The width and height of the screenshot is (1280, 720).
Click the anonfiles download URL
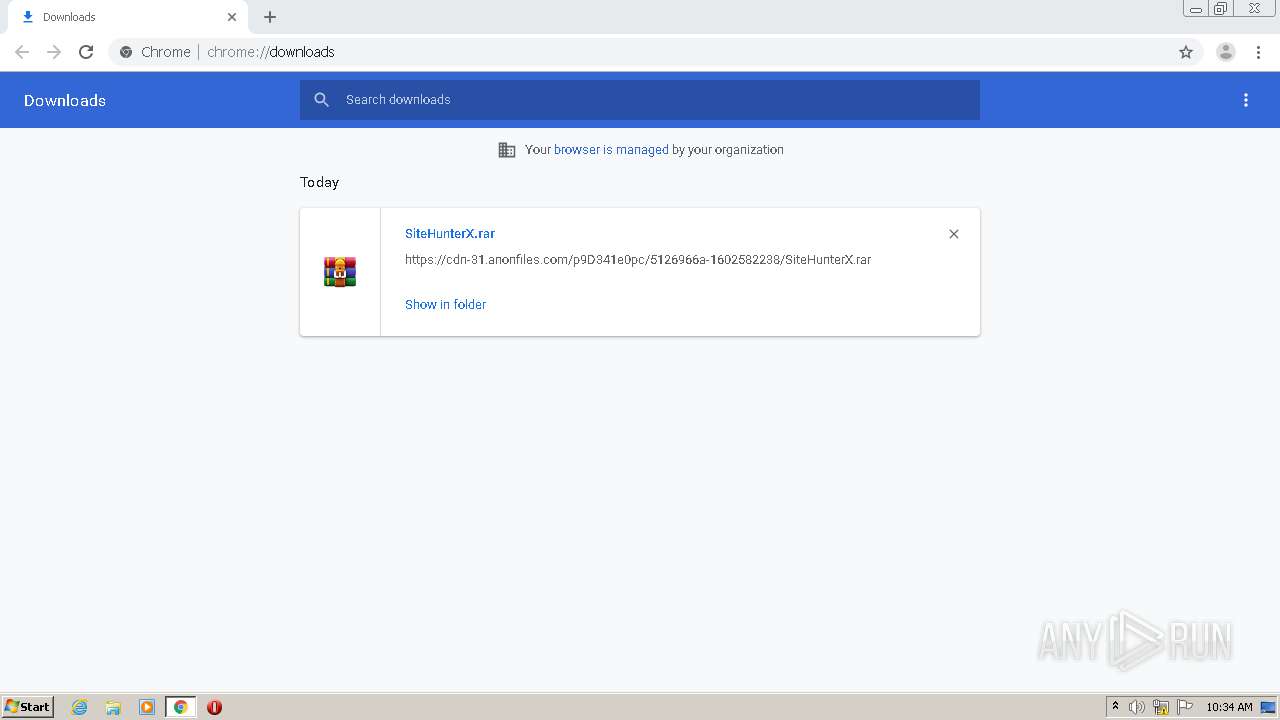638,259
